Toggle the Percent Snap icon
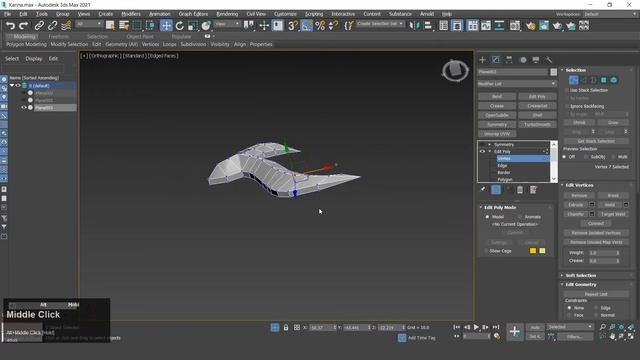This screenshot has width=640, height=360. click(x=320, y=26)
